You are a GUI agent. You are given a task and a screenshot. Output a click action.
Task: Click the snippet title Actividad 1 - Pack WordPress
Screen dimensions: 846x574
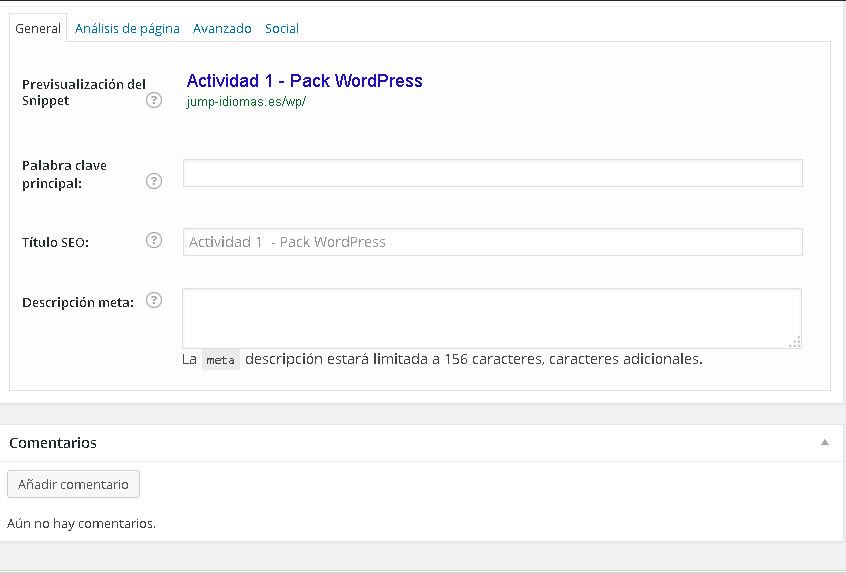[304, 81]
